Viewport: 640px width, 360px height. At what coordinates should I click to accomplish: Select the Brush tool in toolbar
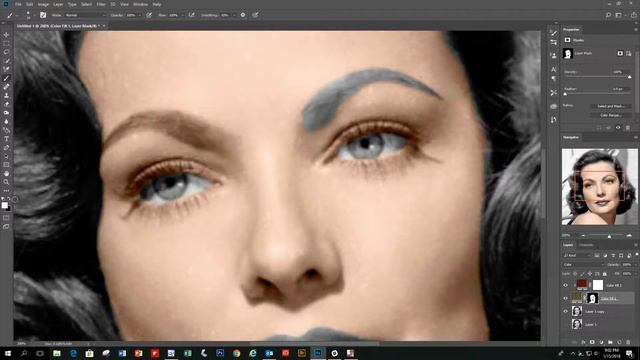pos(6,78)
